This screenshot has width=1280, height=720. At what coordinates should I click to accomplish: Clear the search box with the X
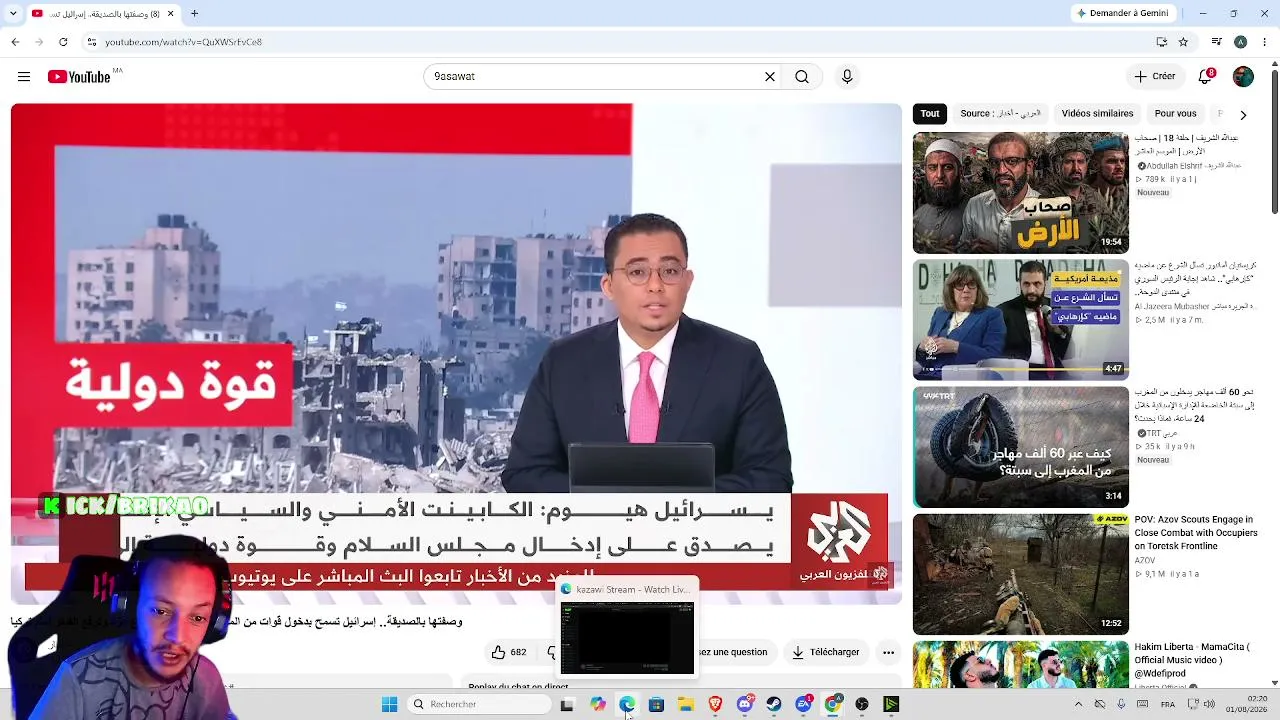coord(770,77)
